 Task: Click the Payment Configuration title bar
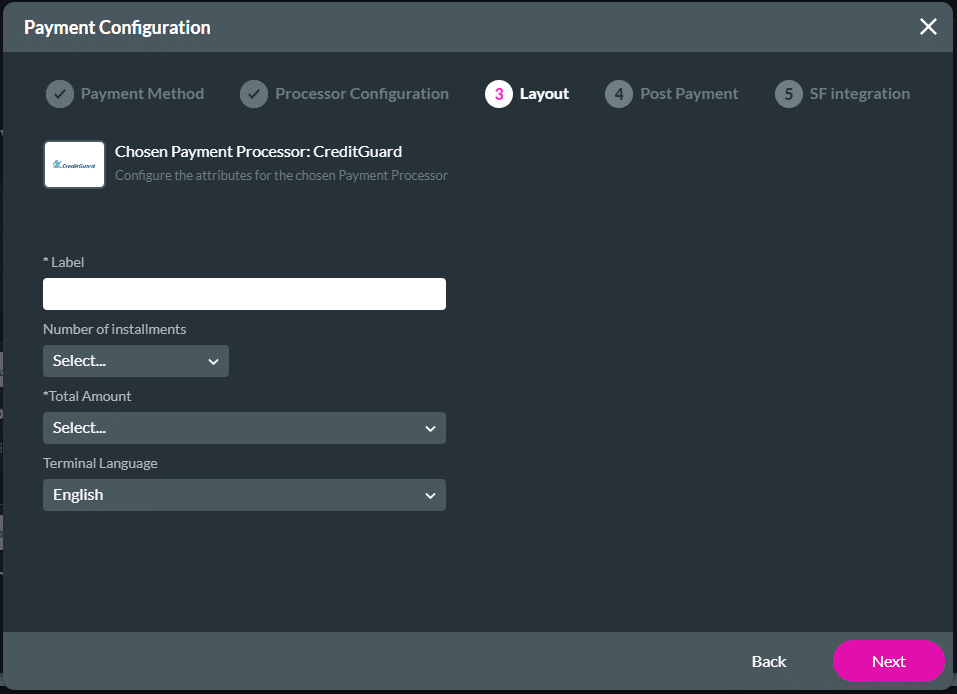(x=117, y=27)
